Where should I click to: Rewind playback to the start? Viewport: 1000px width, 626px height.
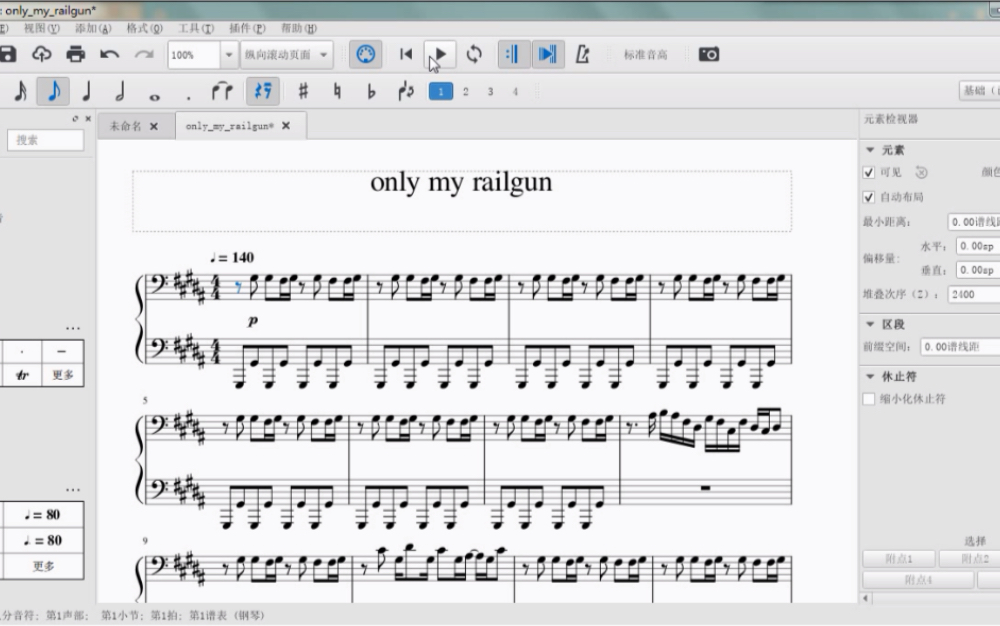point(406,54)
